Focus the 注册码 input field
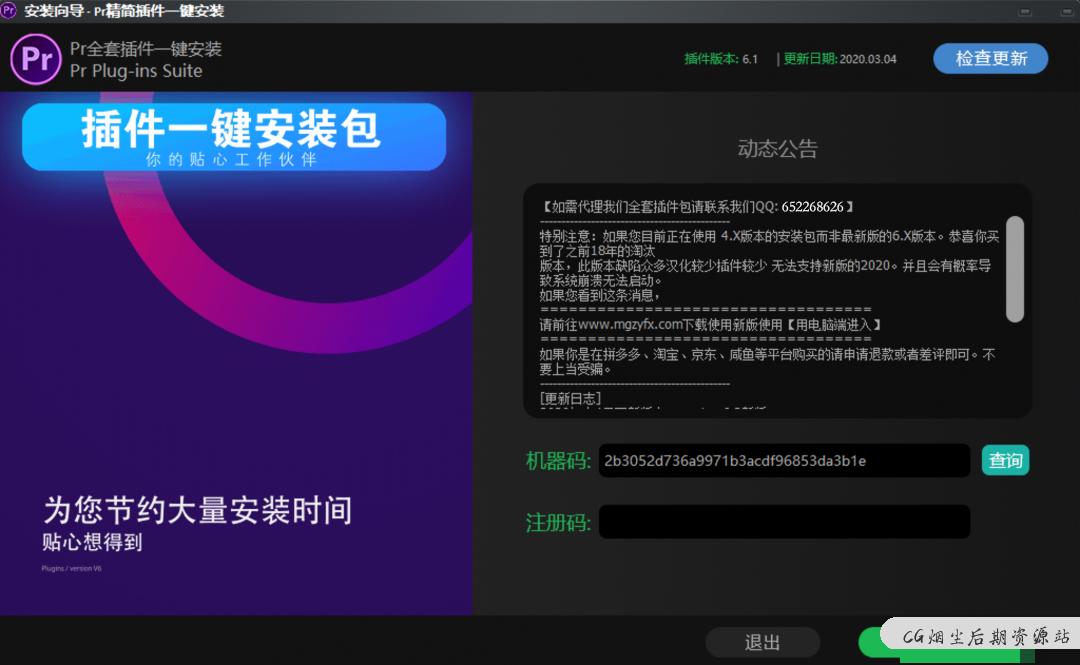Image resolution: width=1080 pixels, height=665 pixels. (x=785, y=522)
